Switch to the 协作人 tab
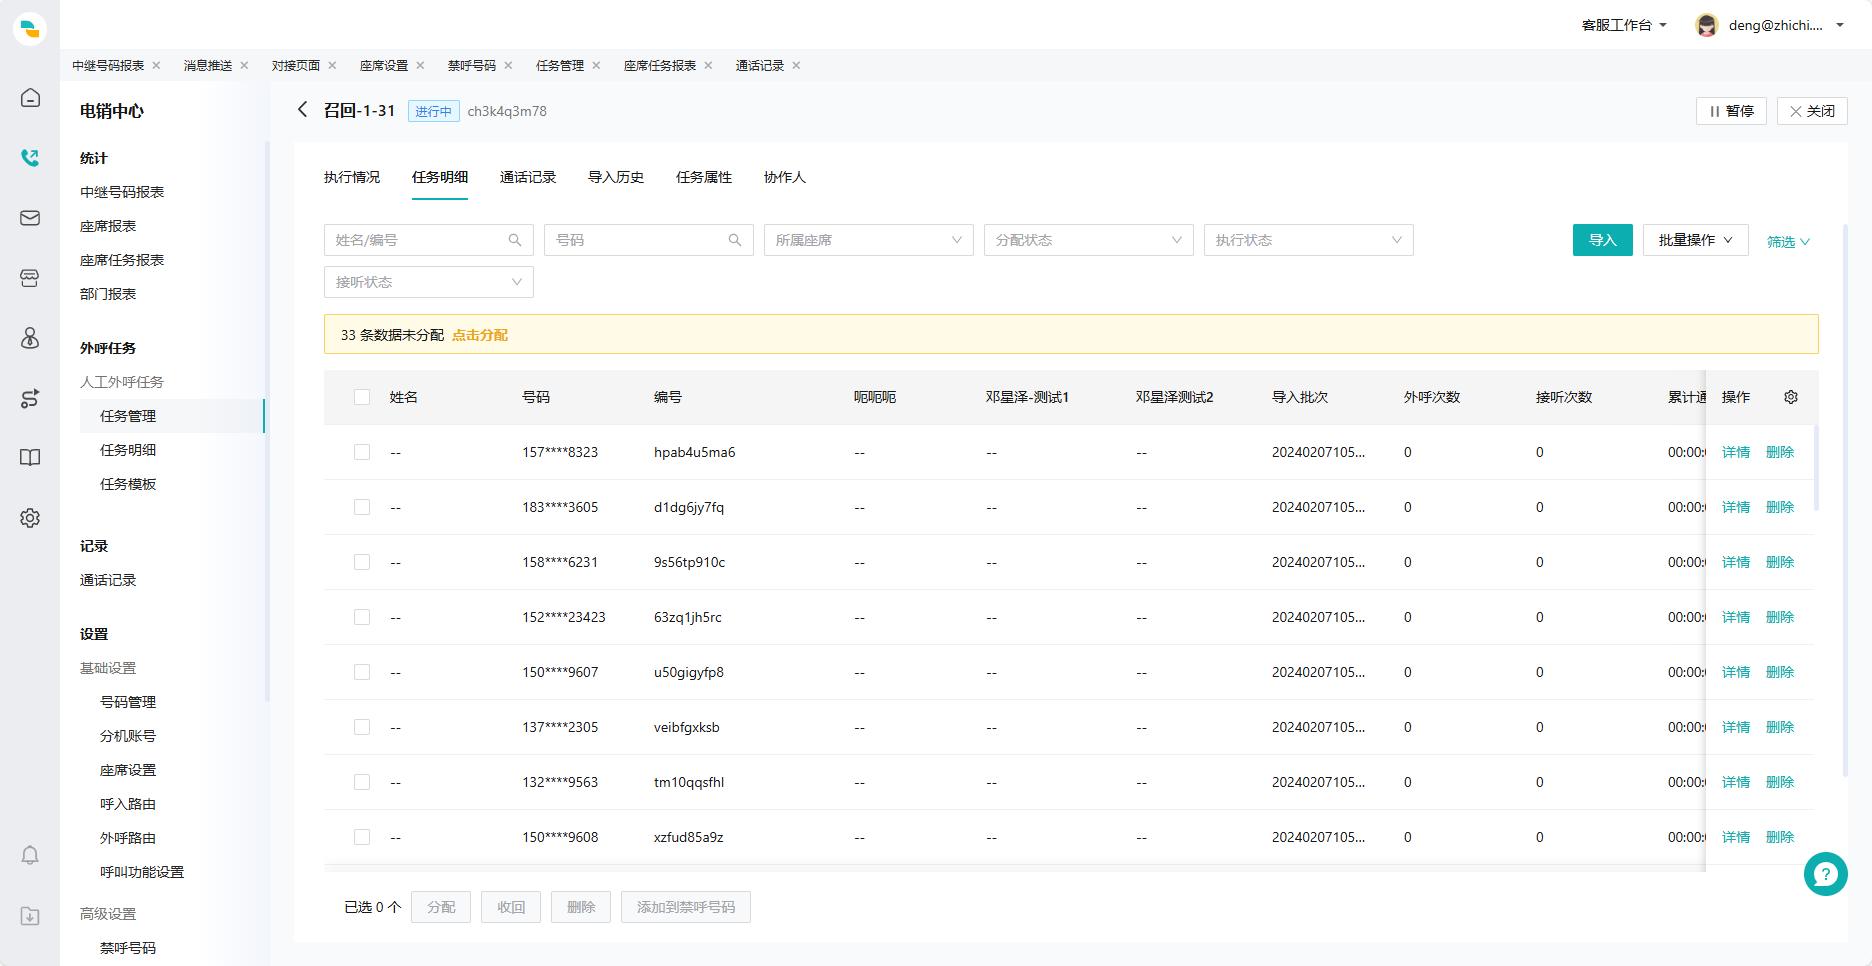 coord(785,177)
